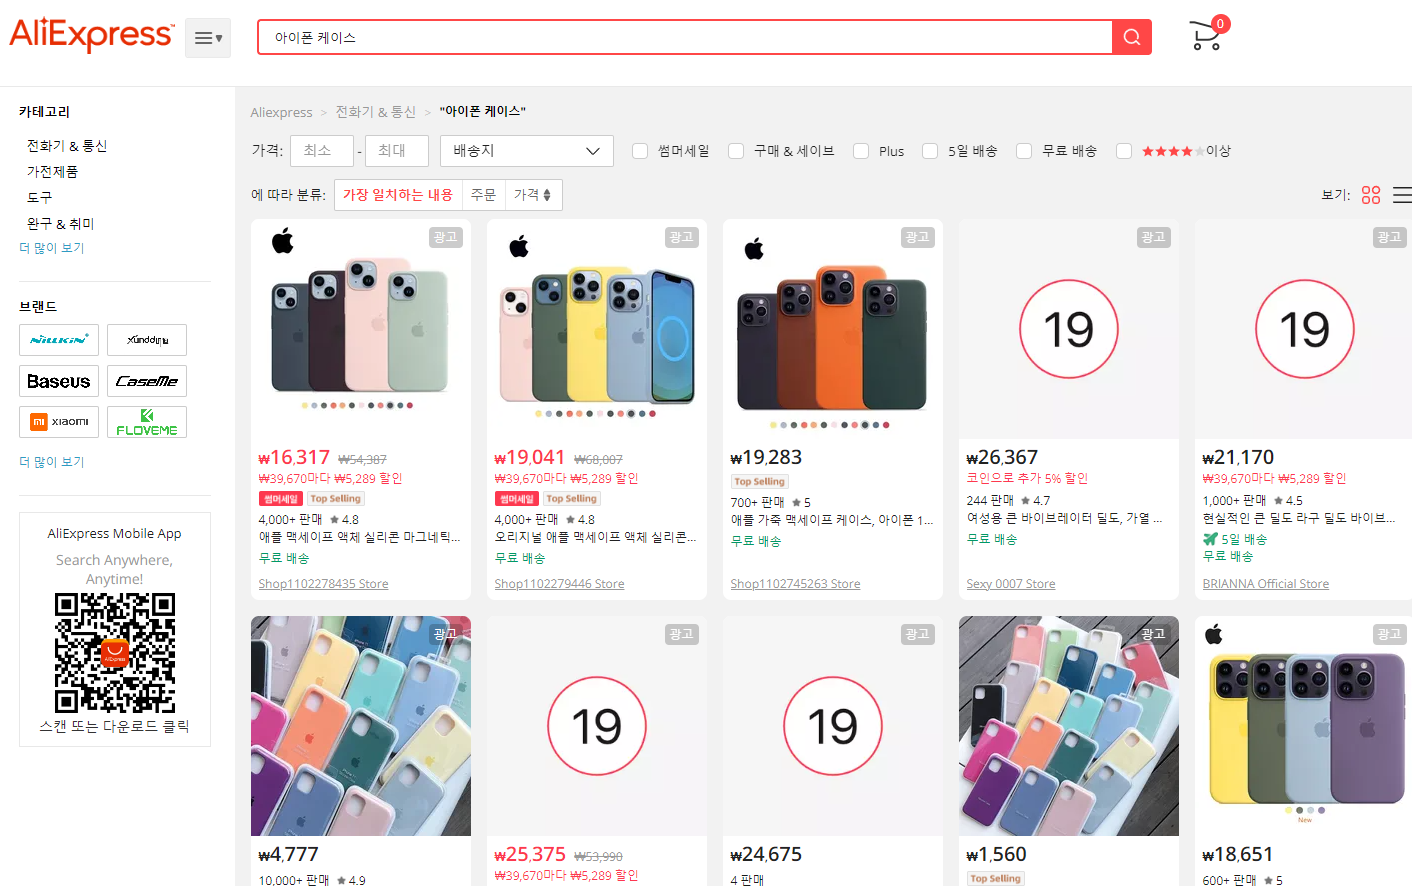Click the 19 age-restricted image priced ₩25,375
The width and height of the screenshot is (1412, 886).
[x=597, y=726]
